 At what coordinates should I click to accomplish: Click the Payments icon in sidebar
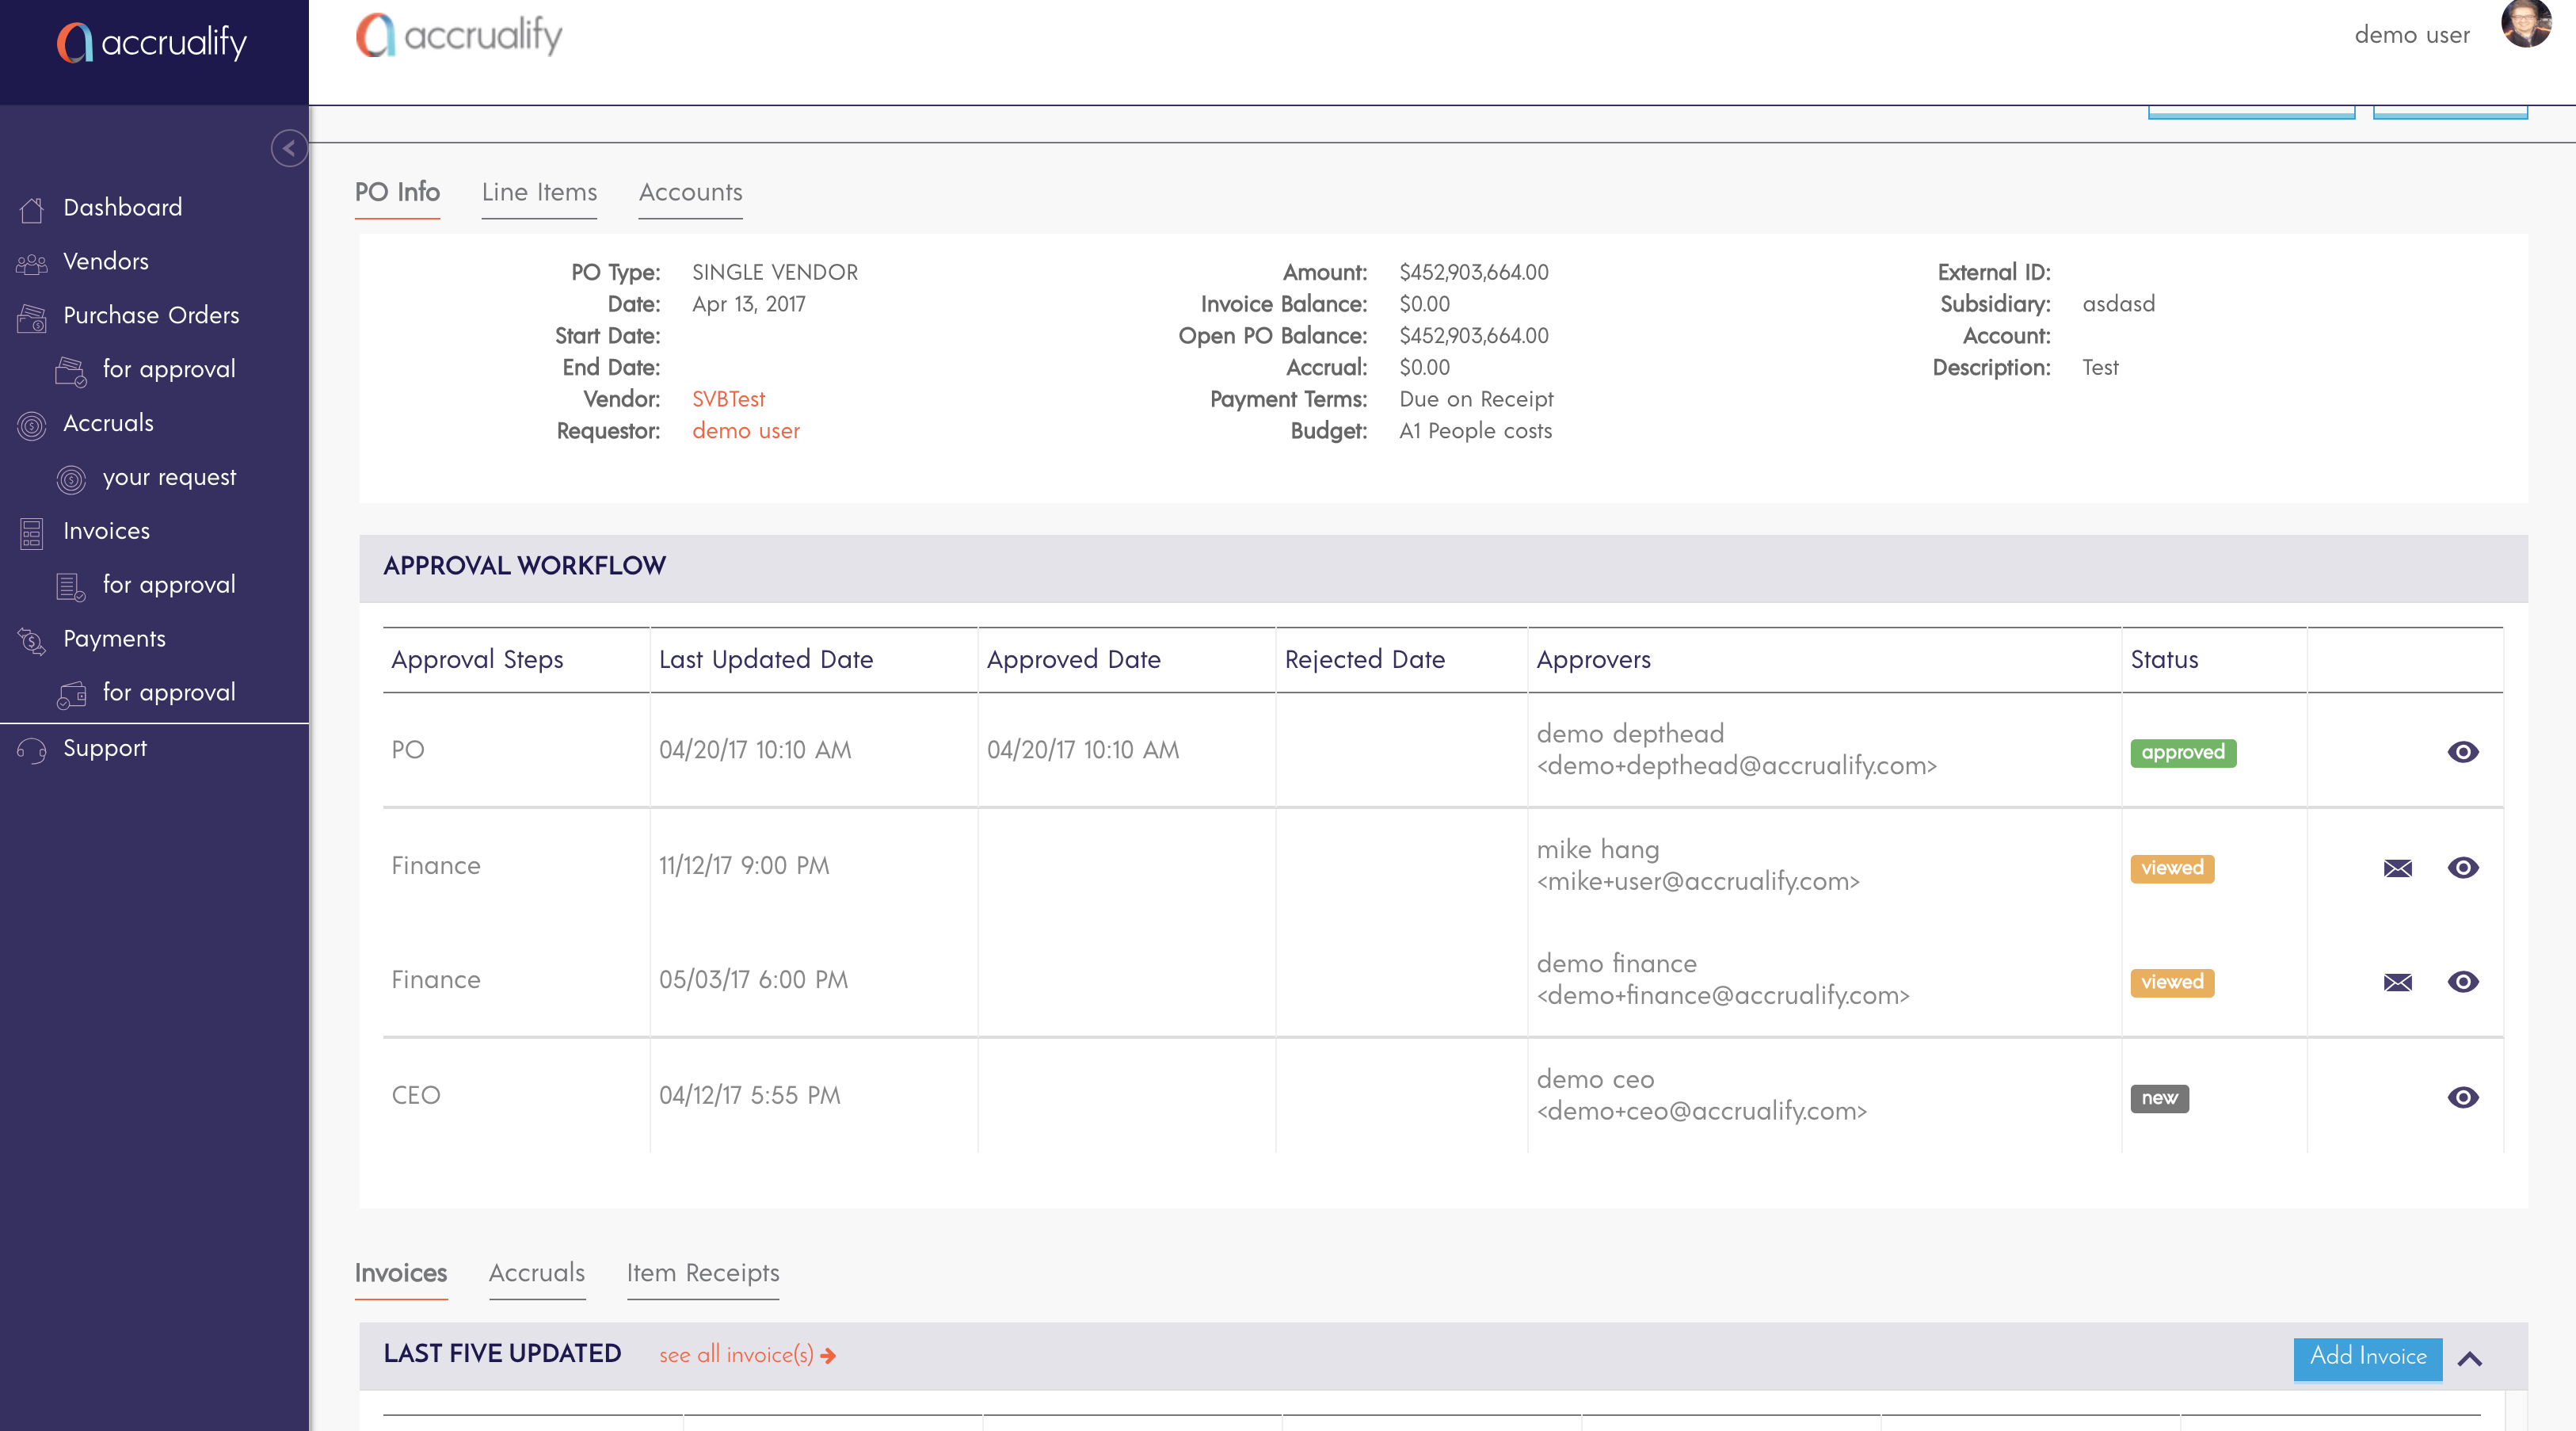pyautogui.click(x=31, y=640)
